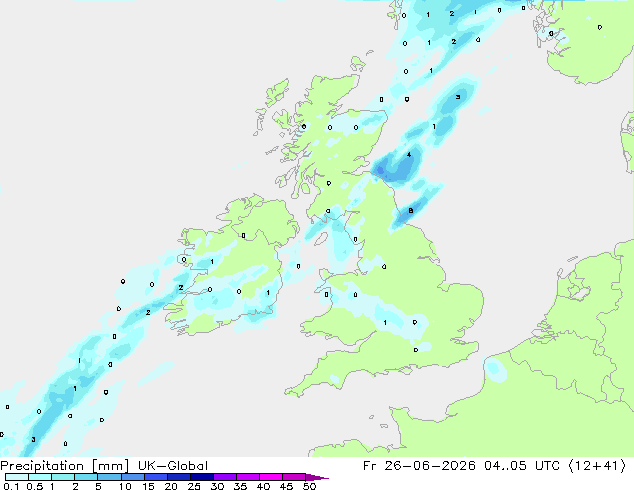Click the "Precipitation" title text
Image resolution: width=634 pixels, height=490 pixels.
click(x=42, y=466)
